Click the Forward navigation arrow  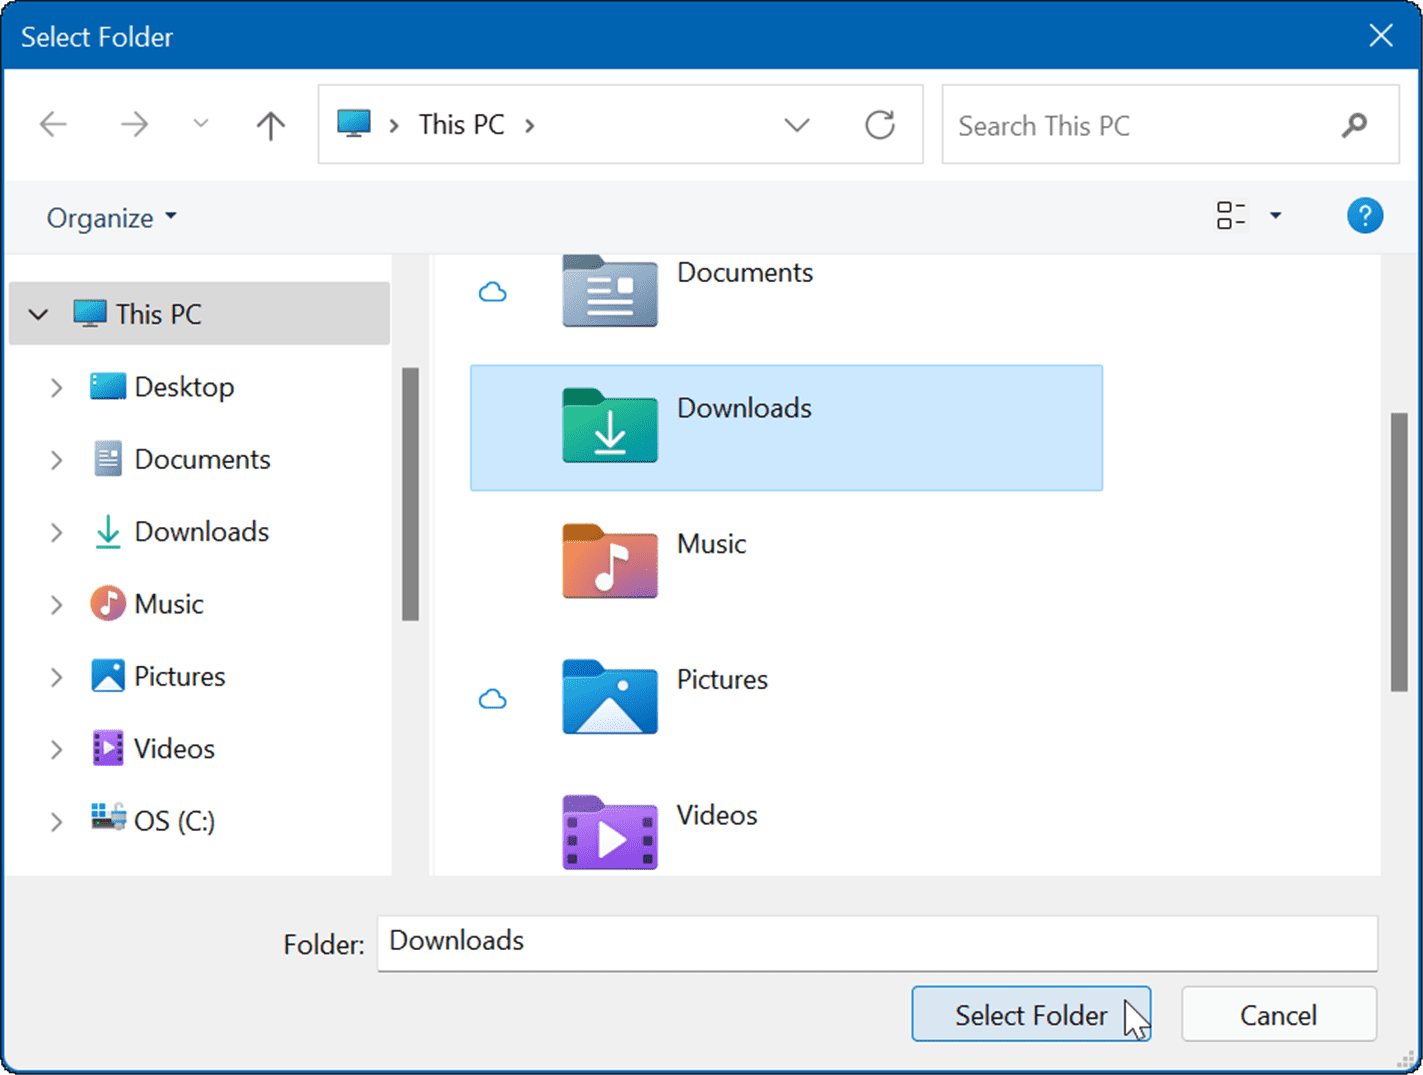pyautogui.click(x=134, y=125)
